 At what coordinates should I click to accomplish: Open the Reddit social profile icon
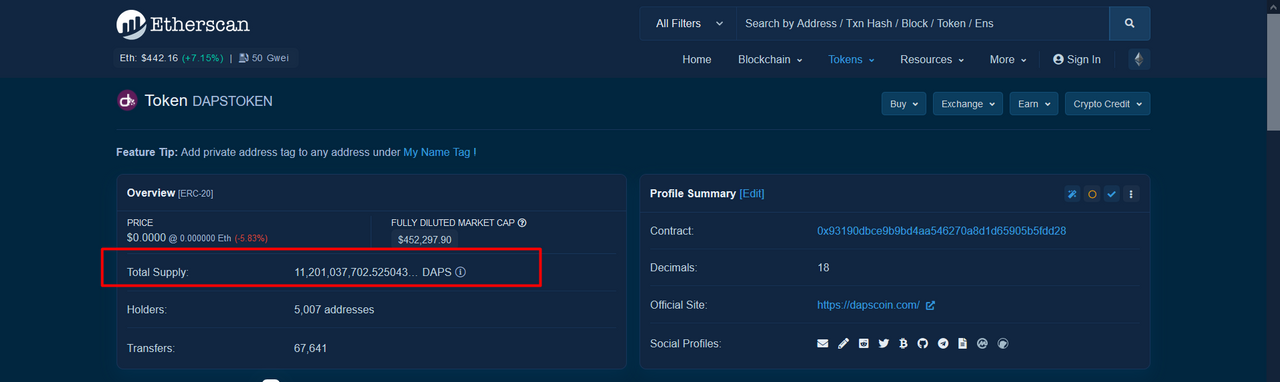coord(863,344)
